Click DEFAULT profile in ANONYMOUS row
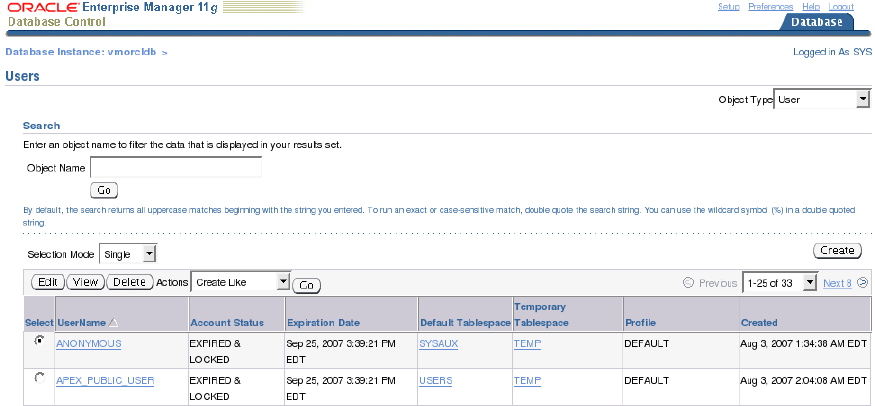Screen dimensions: 875x406 (646, 344)
